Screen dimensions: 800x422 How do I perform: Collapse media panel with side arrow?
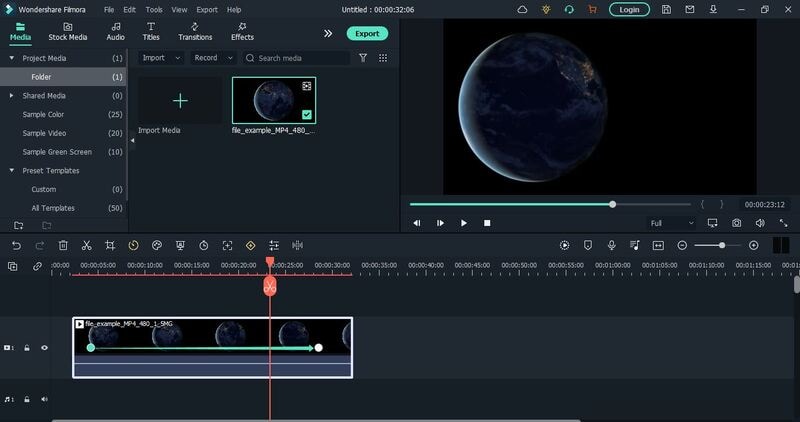point(132,140)
